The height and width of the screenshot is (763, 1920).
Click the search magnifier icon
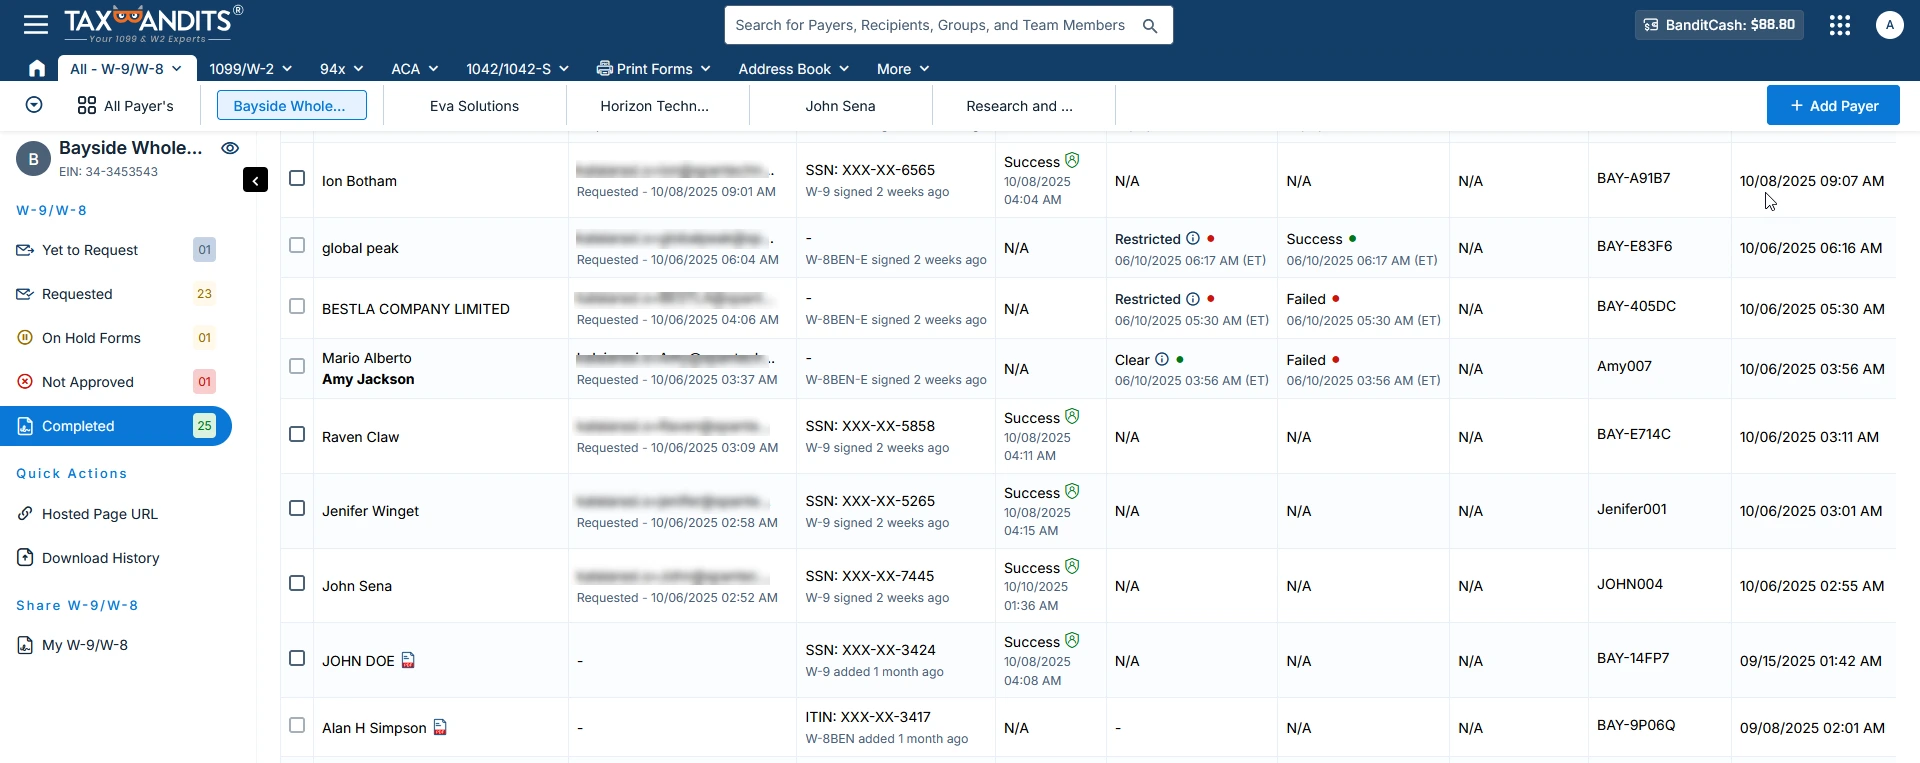click(1150, 26)
